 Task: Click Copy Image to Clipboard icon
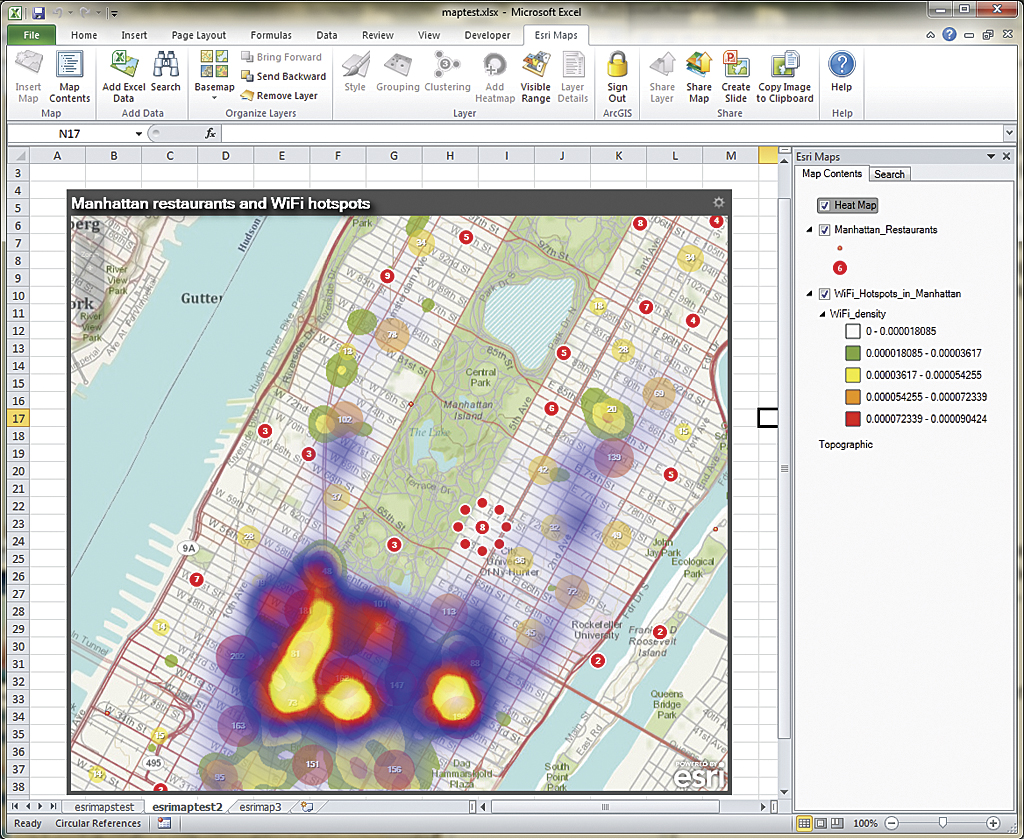point(784,77)
